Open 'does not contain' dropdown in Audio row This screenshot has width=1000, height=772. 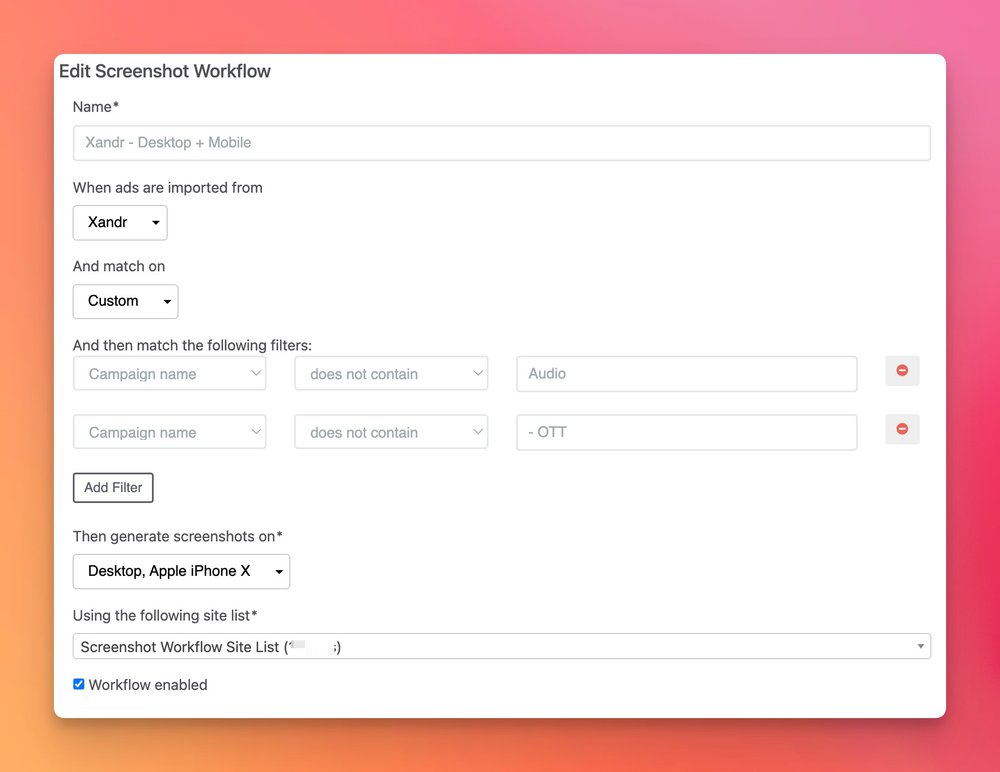391,374
